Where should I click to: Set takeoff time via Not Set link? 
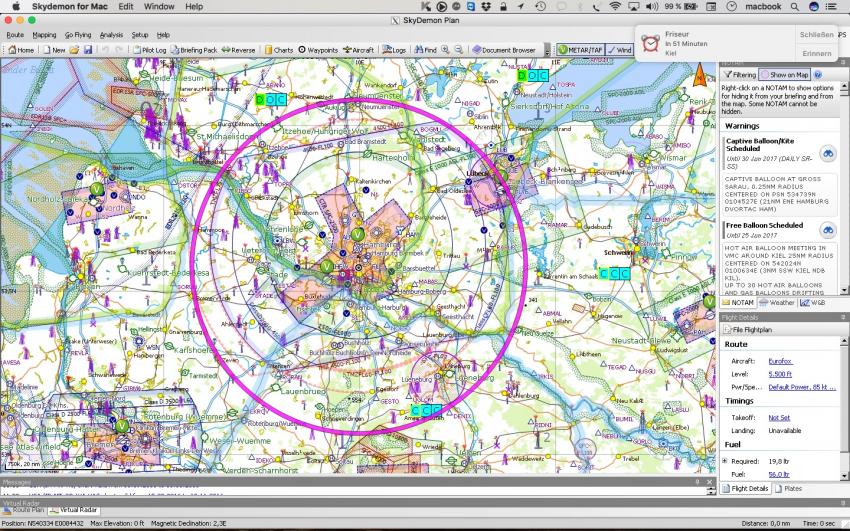(x=779, y=418)
